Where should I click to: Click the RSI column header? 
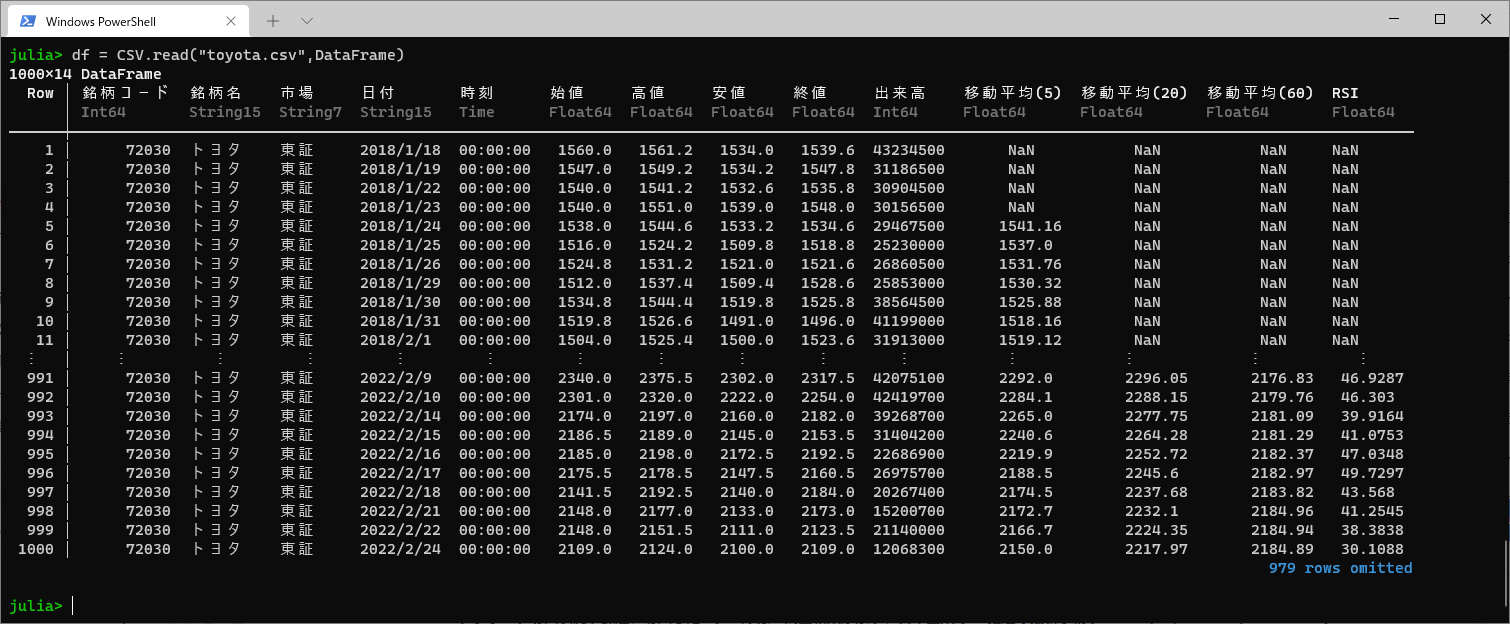click(1345, 93)
